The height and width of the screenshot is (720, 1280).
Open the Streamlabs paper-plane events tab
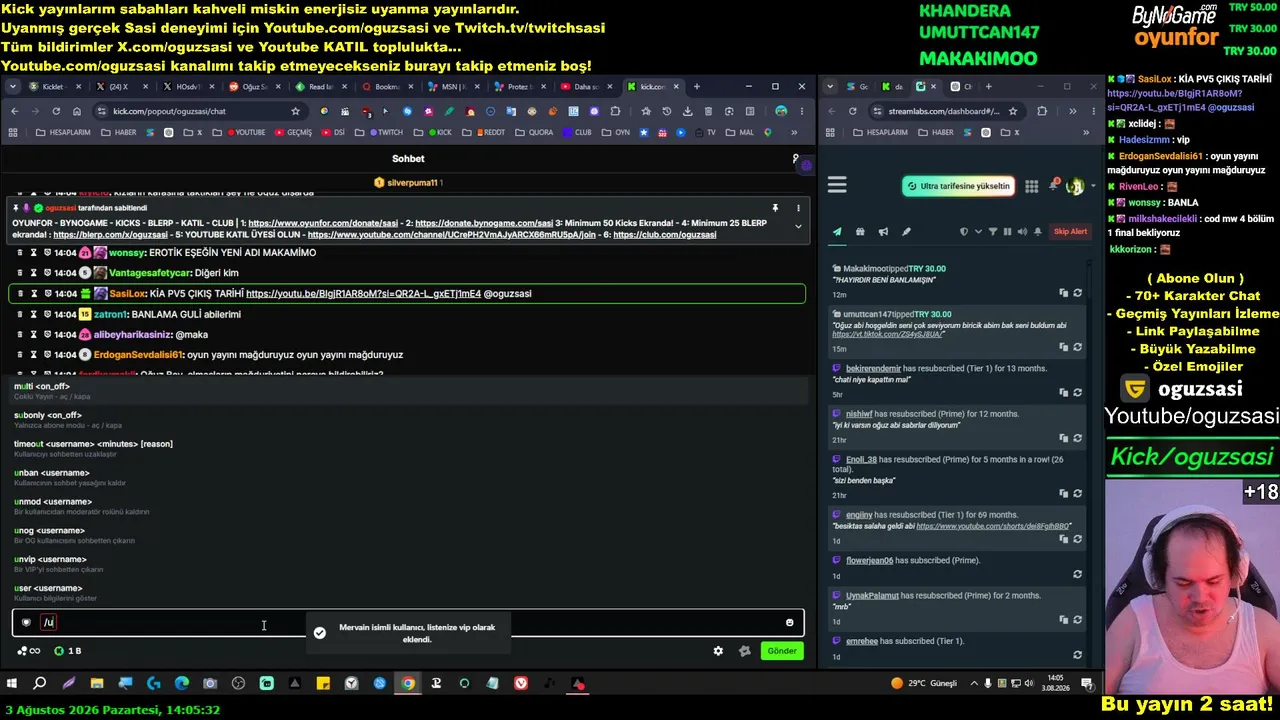pos(837,232)
